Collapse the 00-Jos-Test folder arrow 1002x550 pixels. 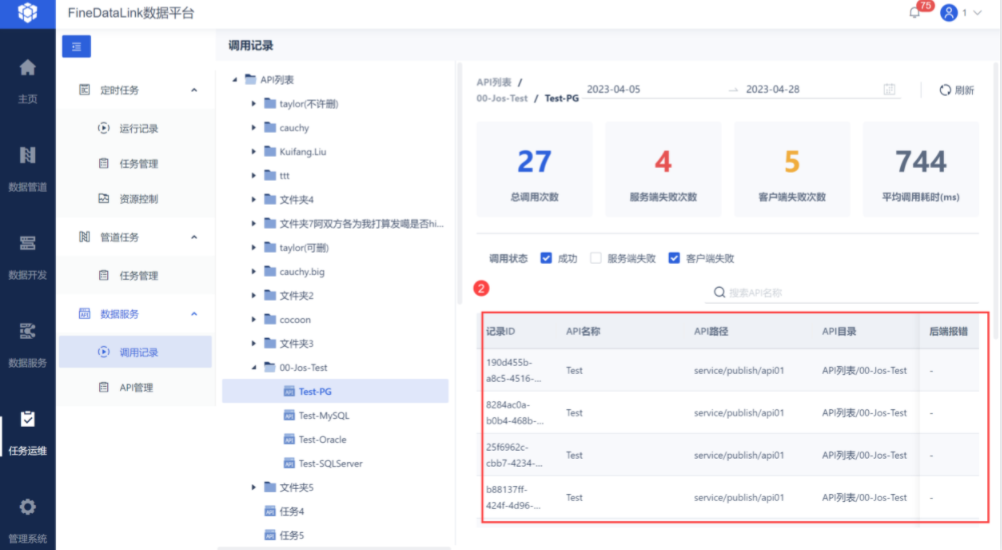(x=254, y=367)
